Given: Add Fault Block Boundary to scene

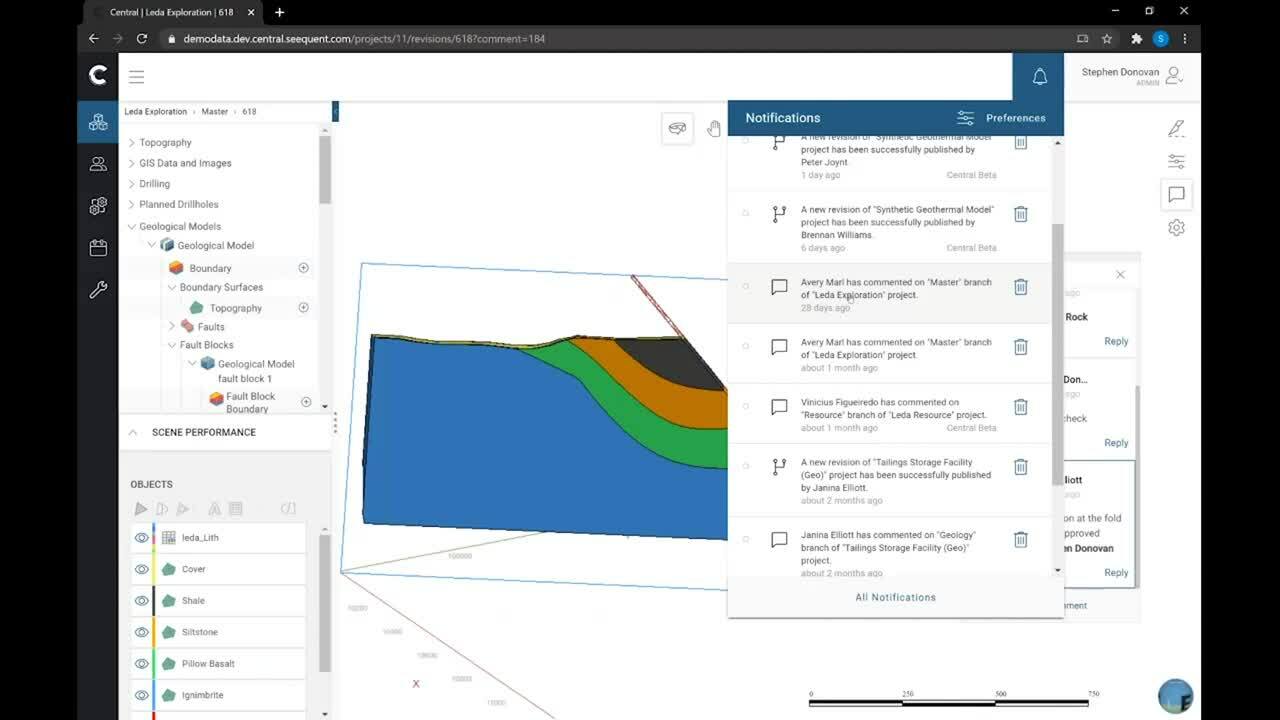Looking at the screenshot, I should point(306,402).
